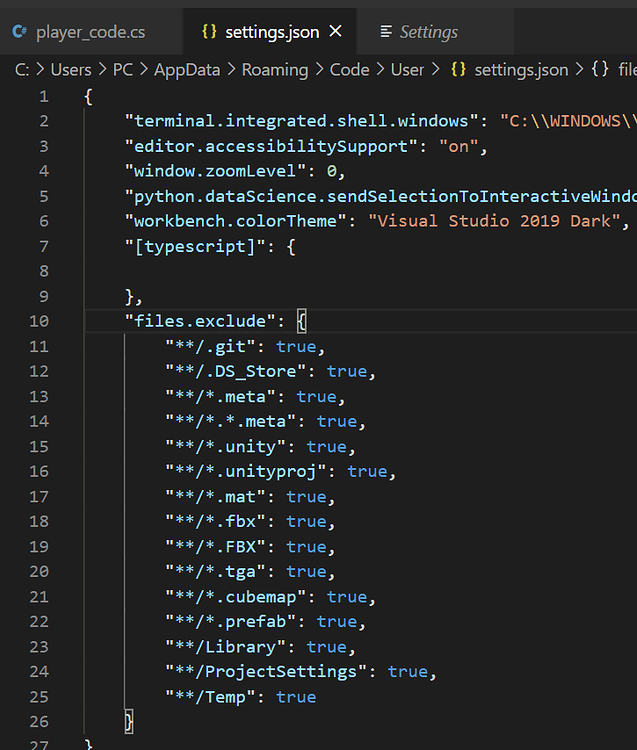Click the "**/*.tga" pattern
Image resolution: width=637 pixels, height=750 pixels.
click(215, 572)
